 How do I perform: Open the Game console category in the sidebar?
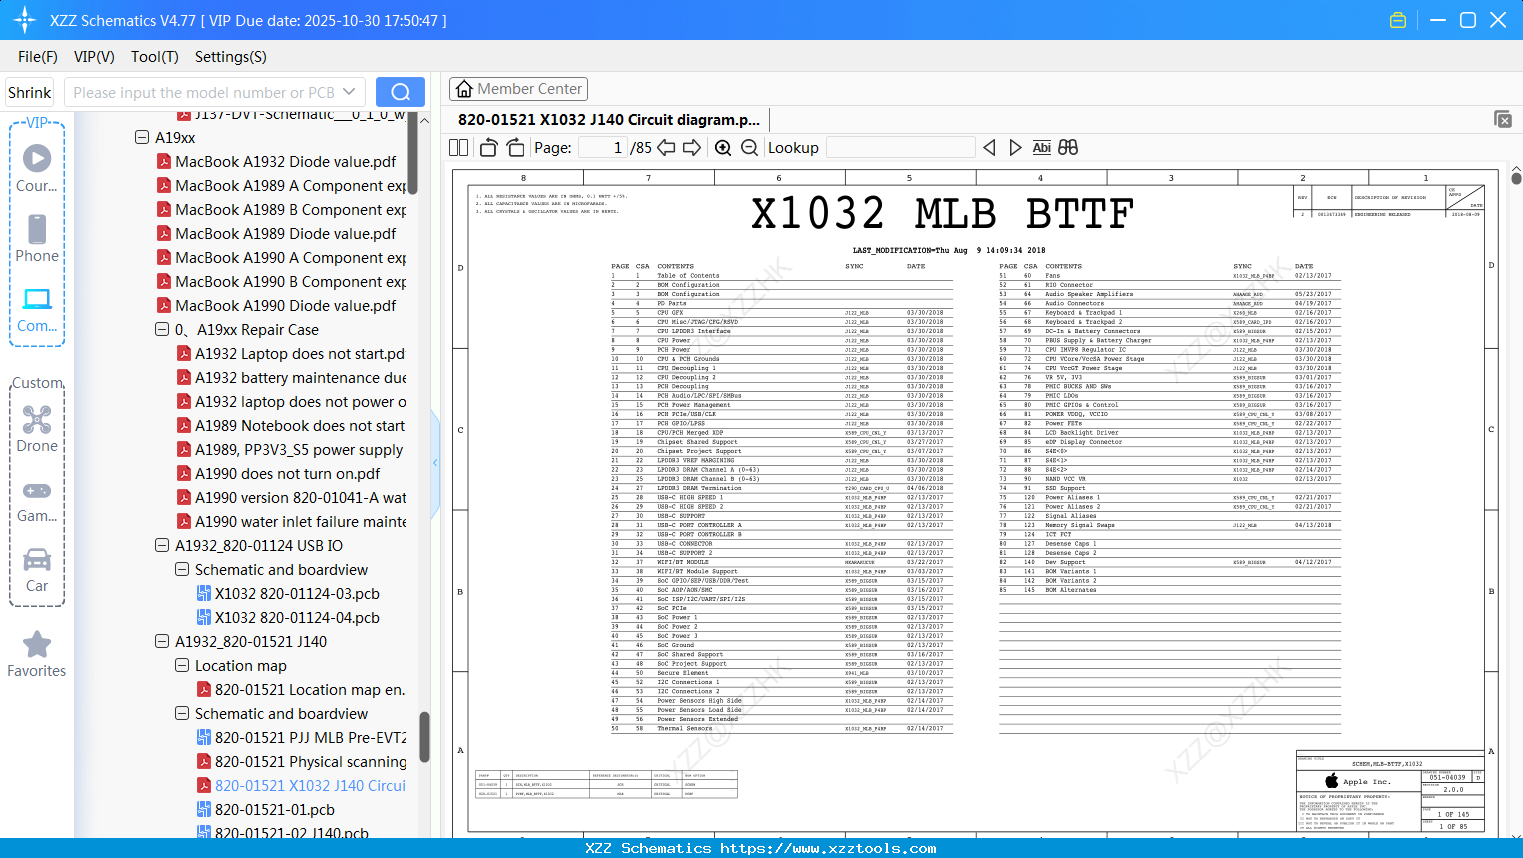pos(37,500)
